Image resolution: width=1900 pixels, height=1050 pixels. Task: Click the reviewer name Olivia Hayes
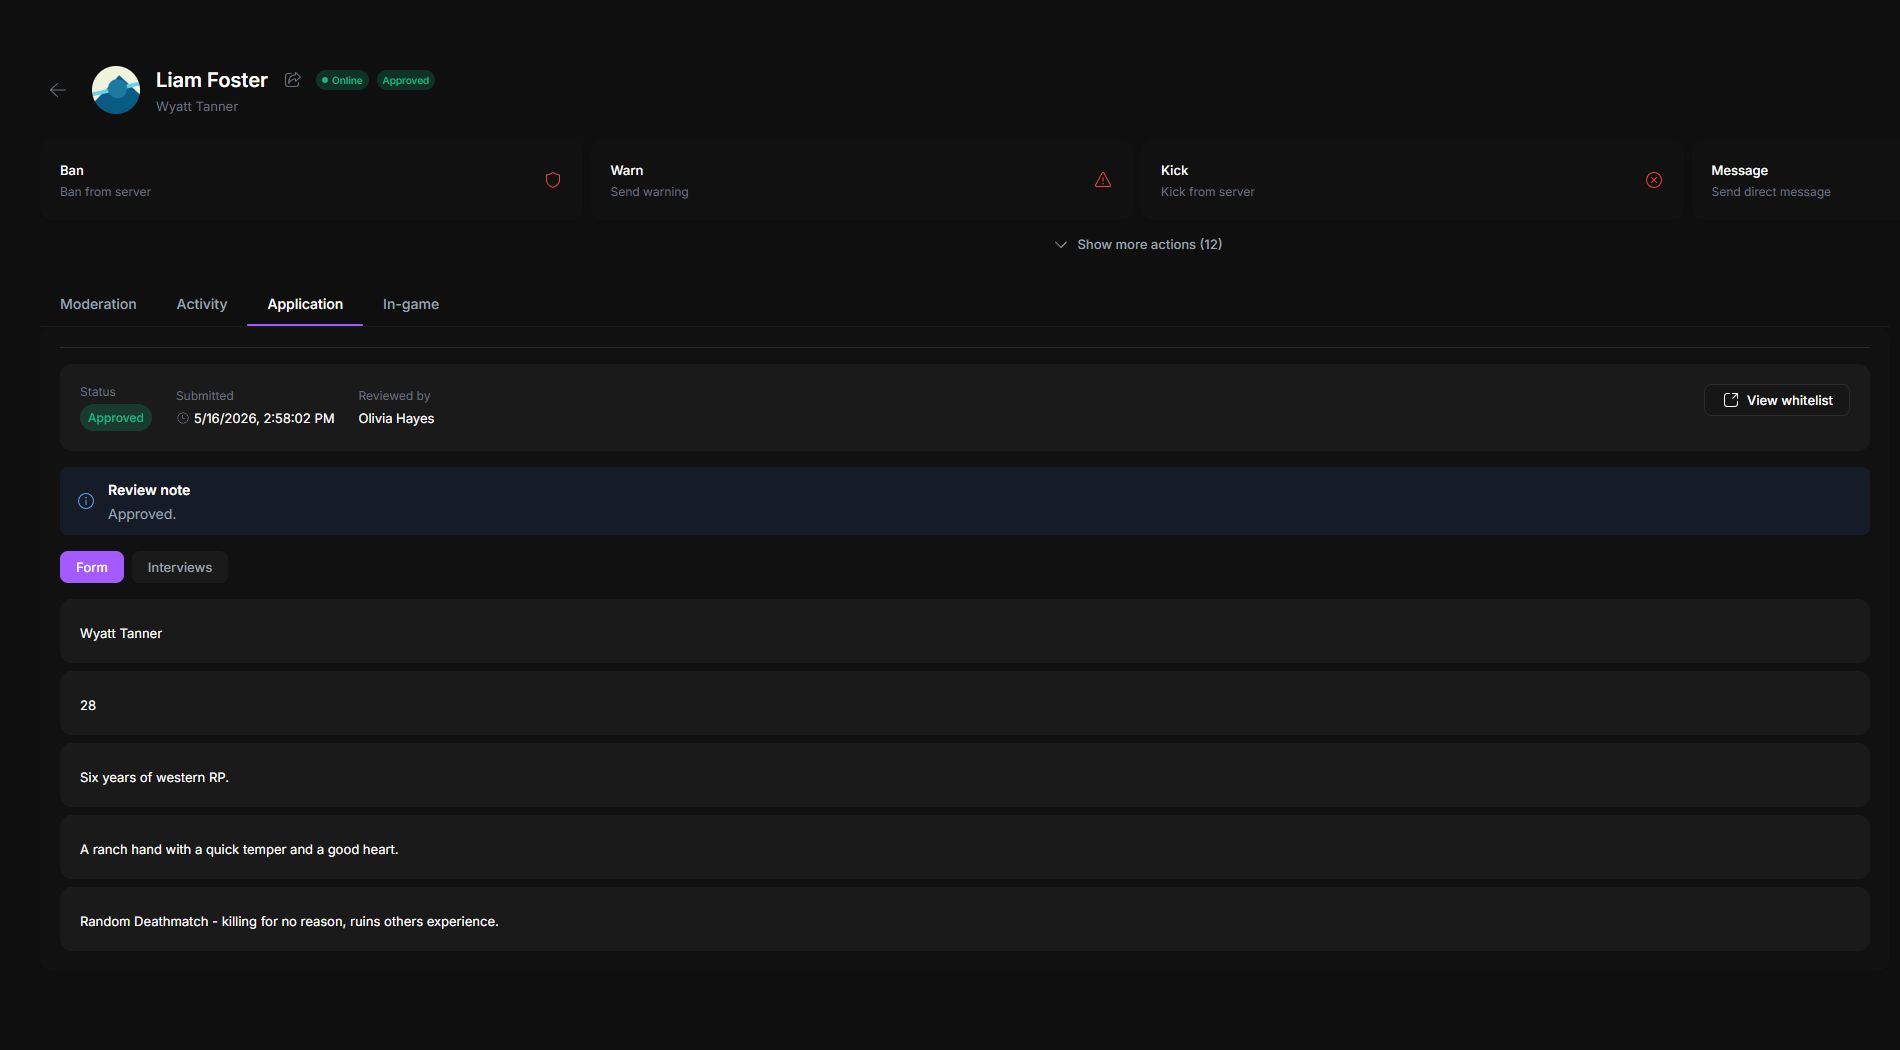(396, 419)
